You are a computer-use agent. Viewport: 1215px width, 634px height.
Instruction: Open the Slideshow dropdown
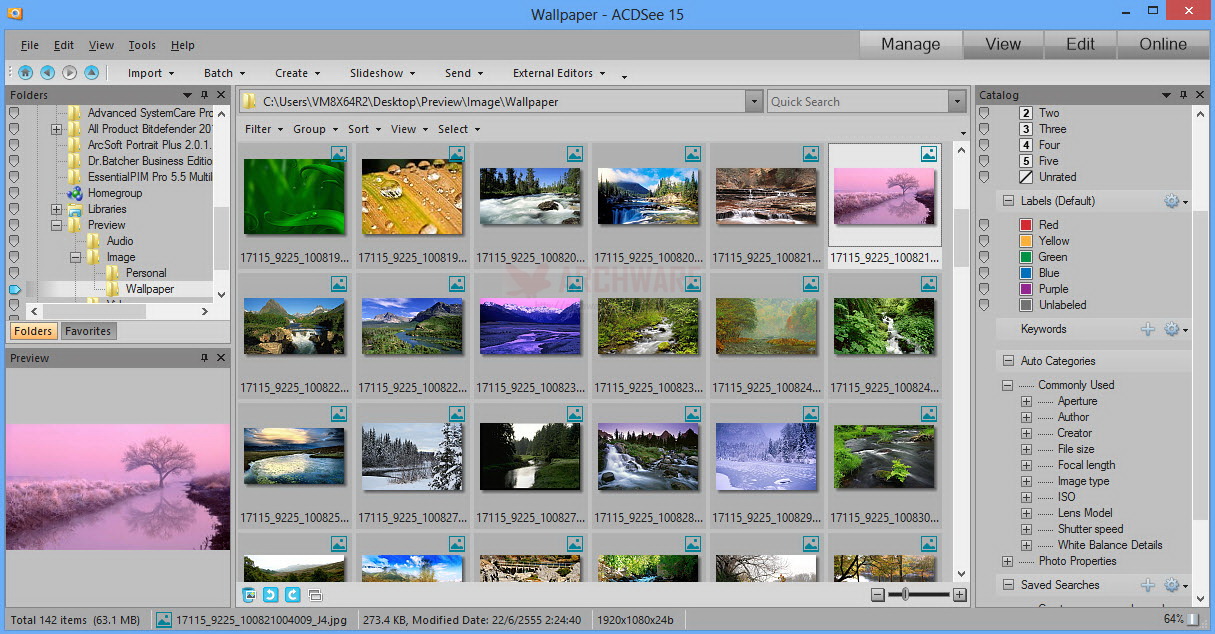click(x=382, y=73)
